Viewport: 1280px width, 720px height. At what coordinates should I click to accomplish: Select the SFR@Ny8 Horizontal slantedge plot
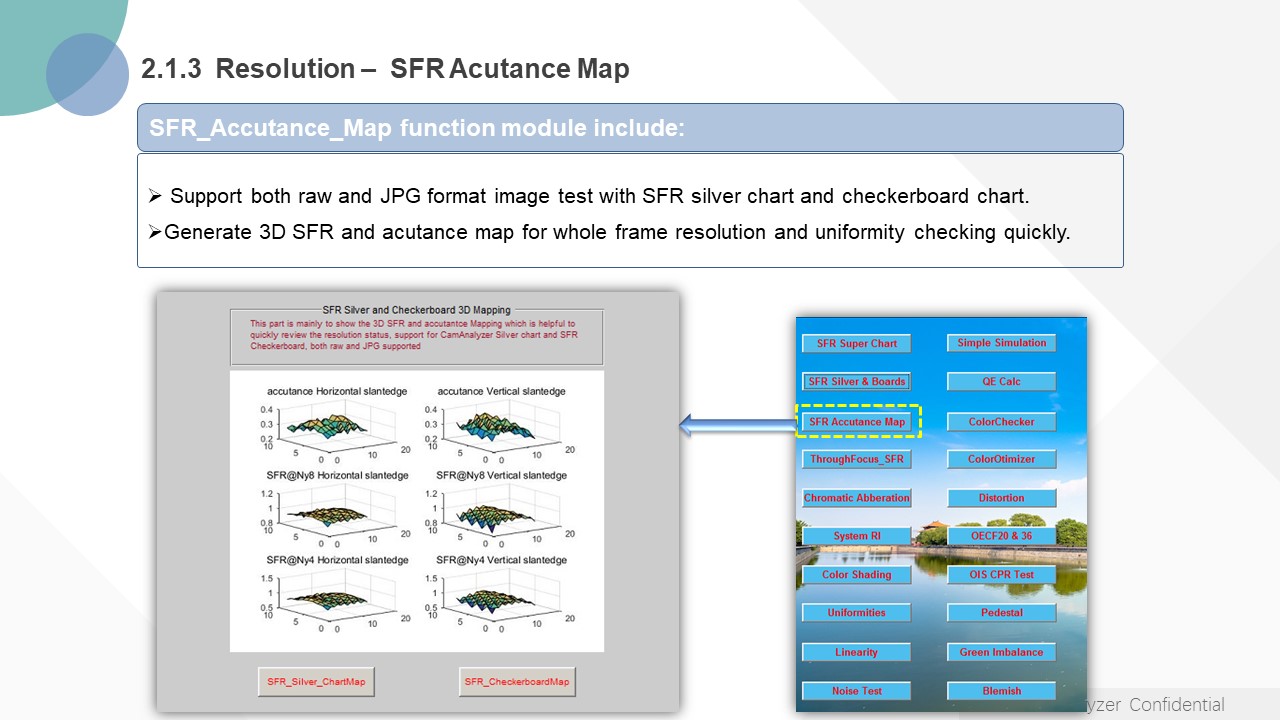[x=337, y=508]
